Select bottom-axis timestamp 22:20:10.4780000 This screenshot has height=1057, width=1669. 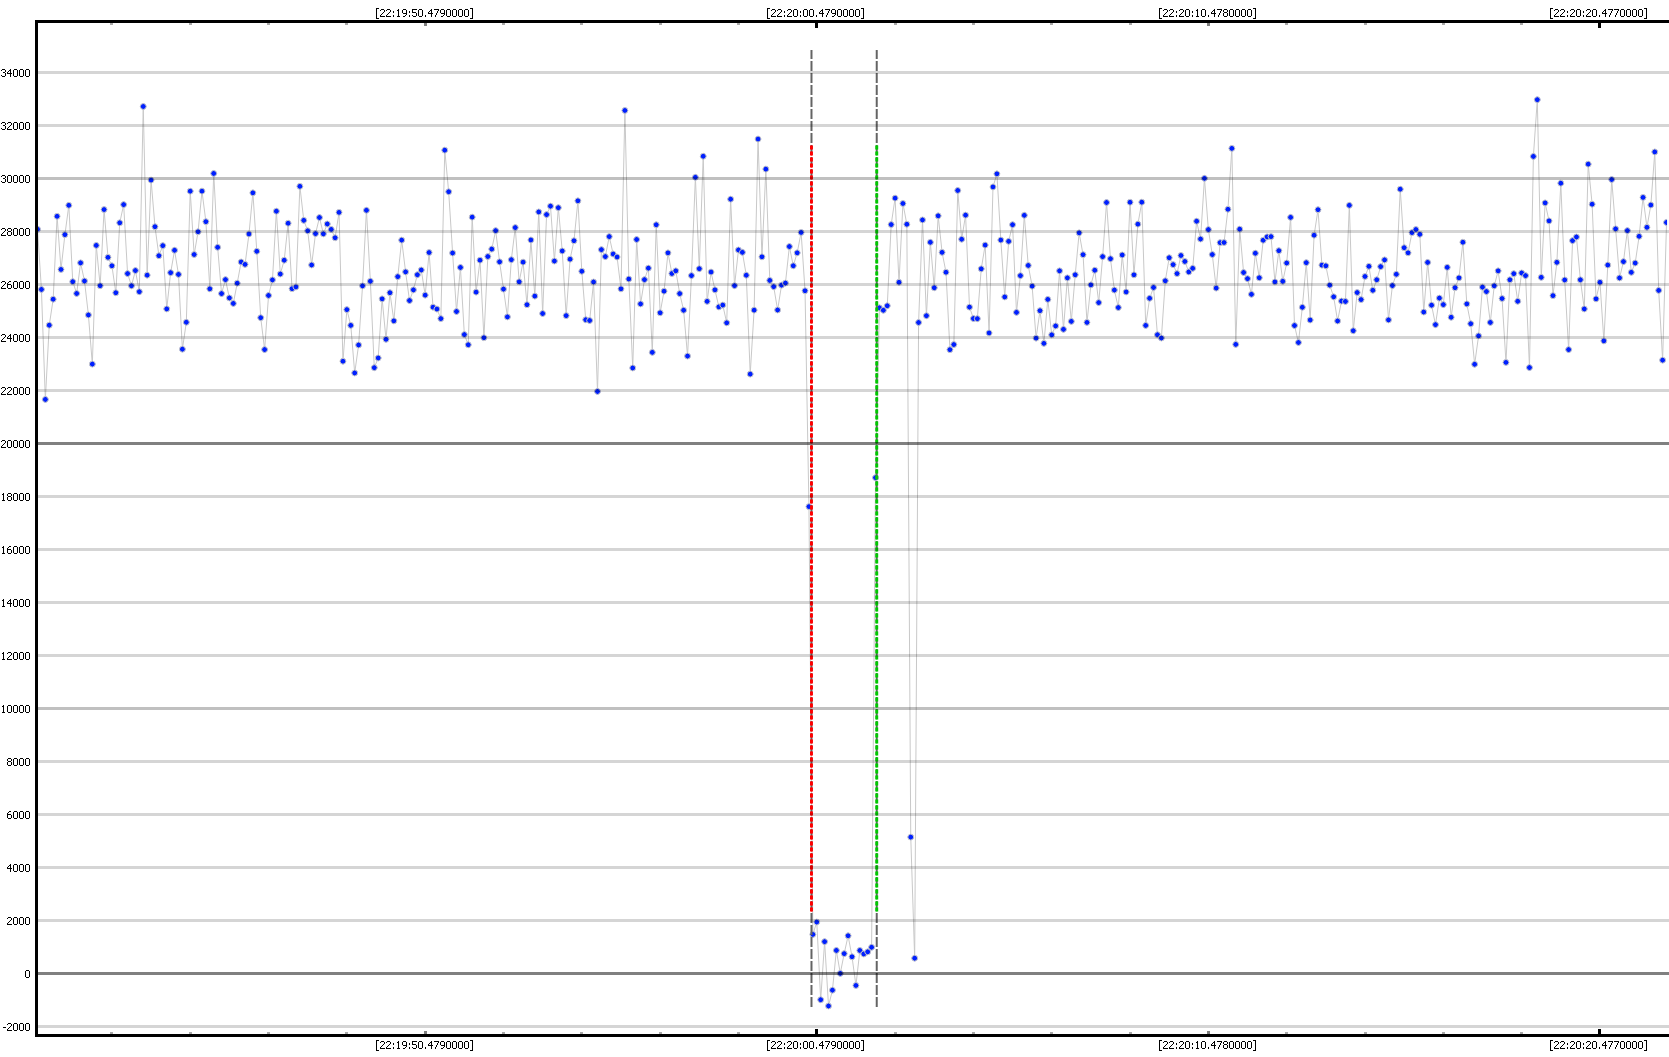pyautogui.click(x=1207, y=1045)
